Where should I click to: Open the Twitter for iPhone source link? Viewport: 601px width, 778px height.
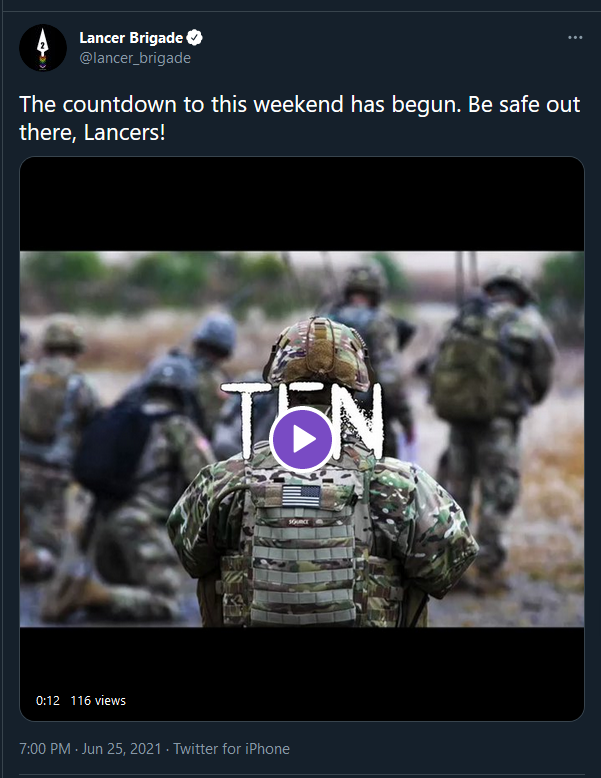231,748
